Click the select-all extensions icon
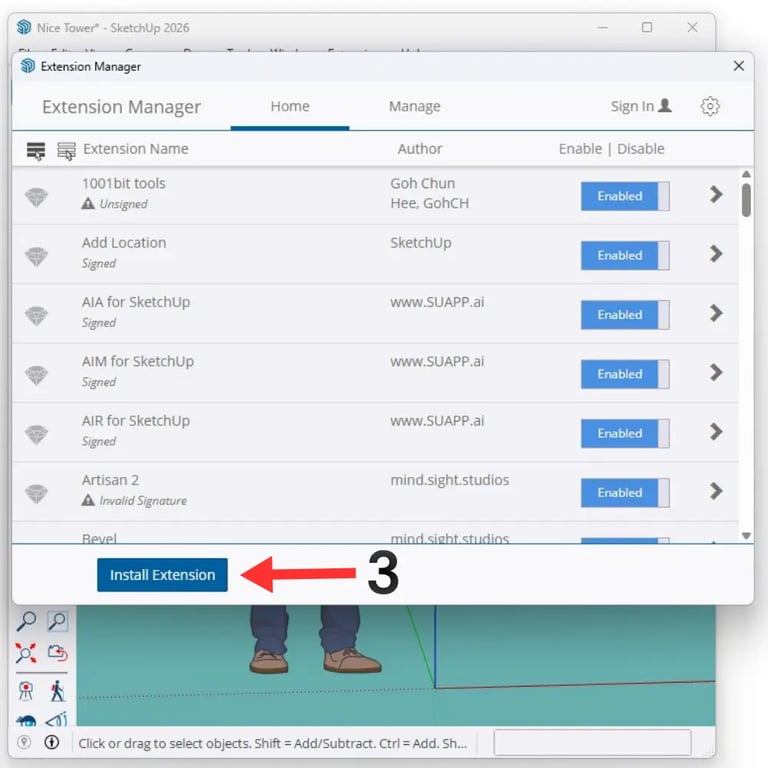 pyautogui.click(x=36, y=151)
